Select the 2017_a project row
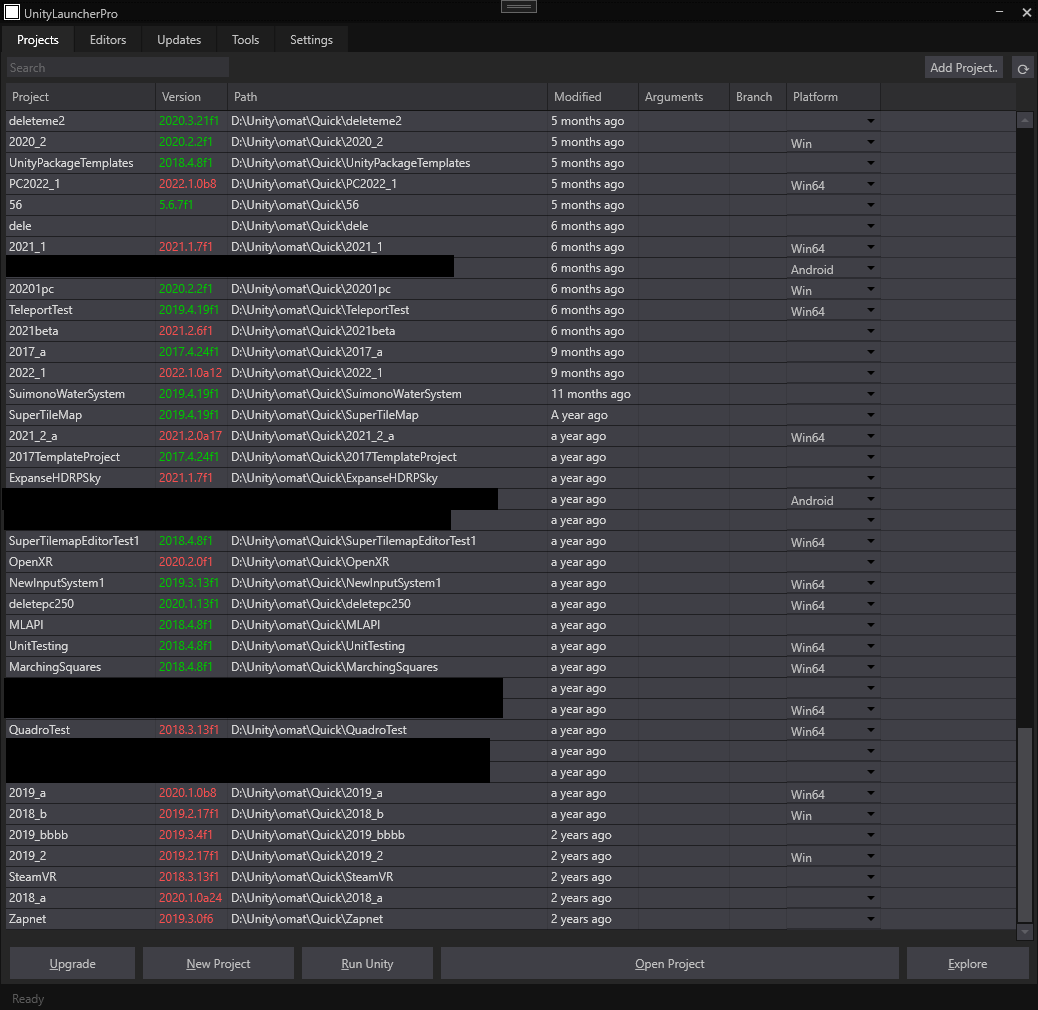The height and width of the screenshot is (1010, 1038). coord(511,352)
